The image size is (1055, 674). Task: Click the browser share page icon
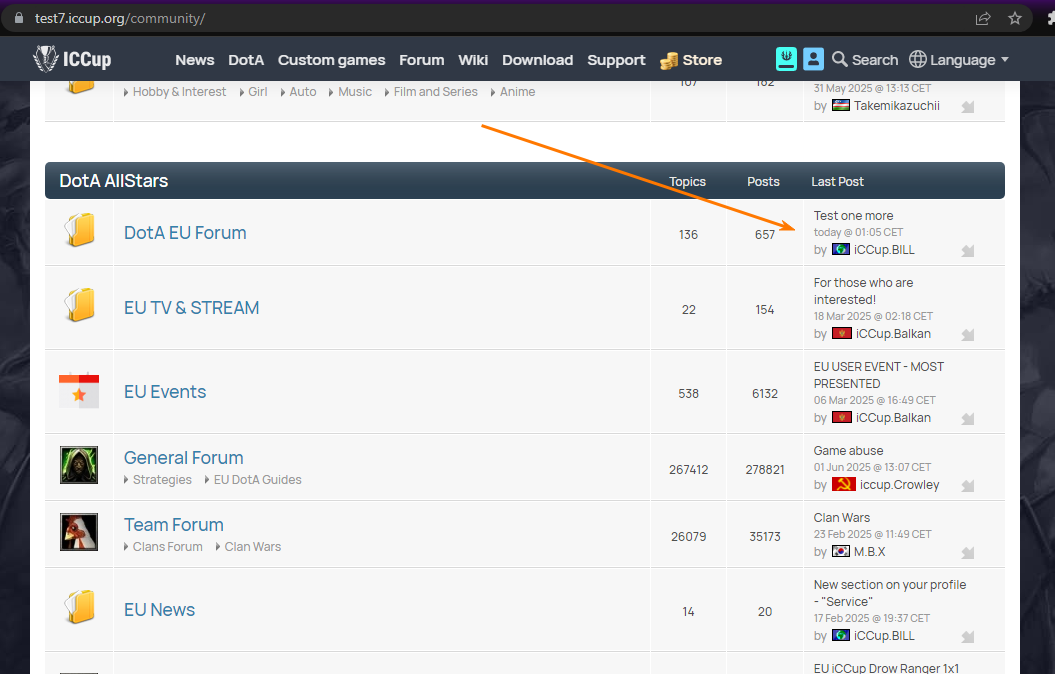(983, 18)
